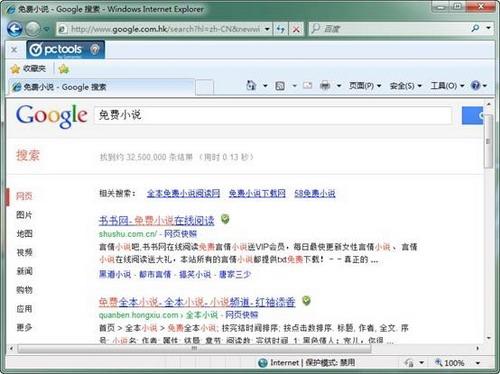Expand the Help icon dropdown arrow
This screenshot has height=374, width=500.
coord(485,86)
